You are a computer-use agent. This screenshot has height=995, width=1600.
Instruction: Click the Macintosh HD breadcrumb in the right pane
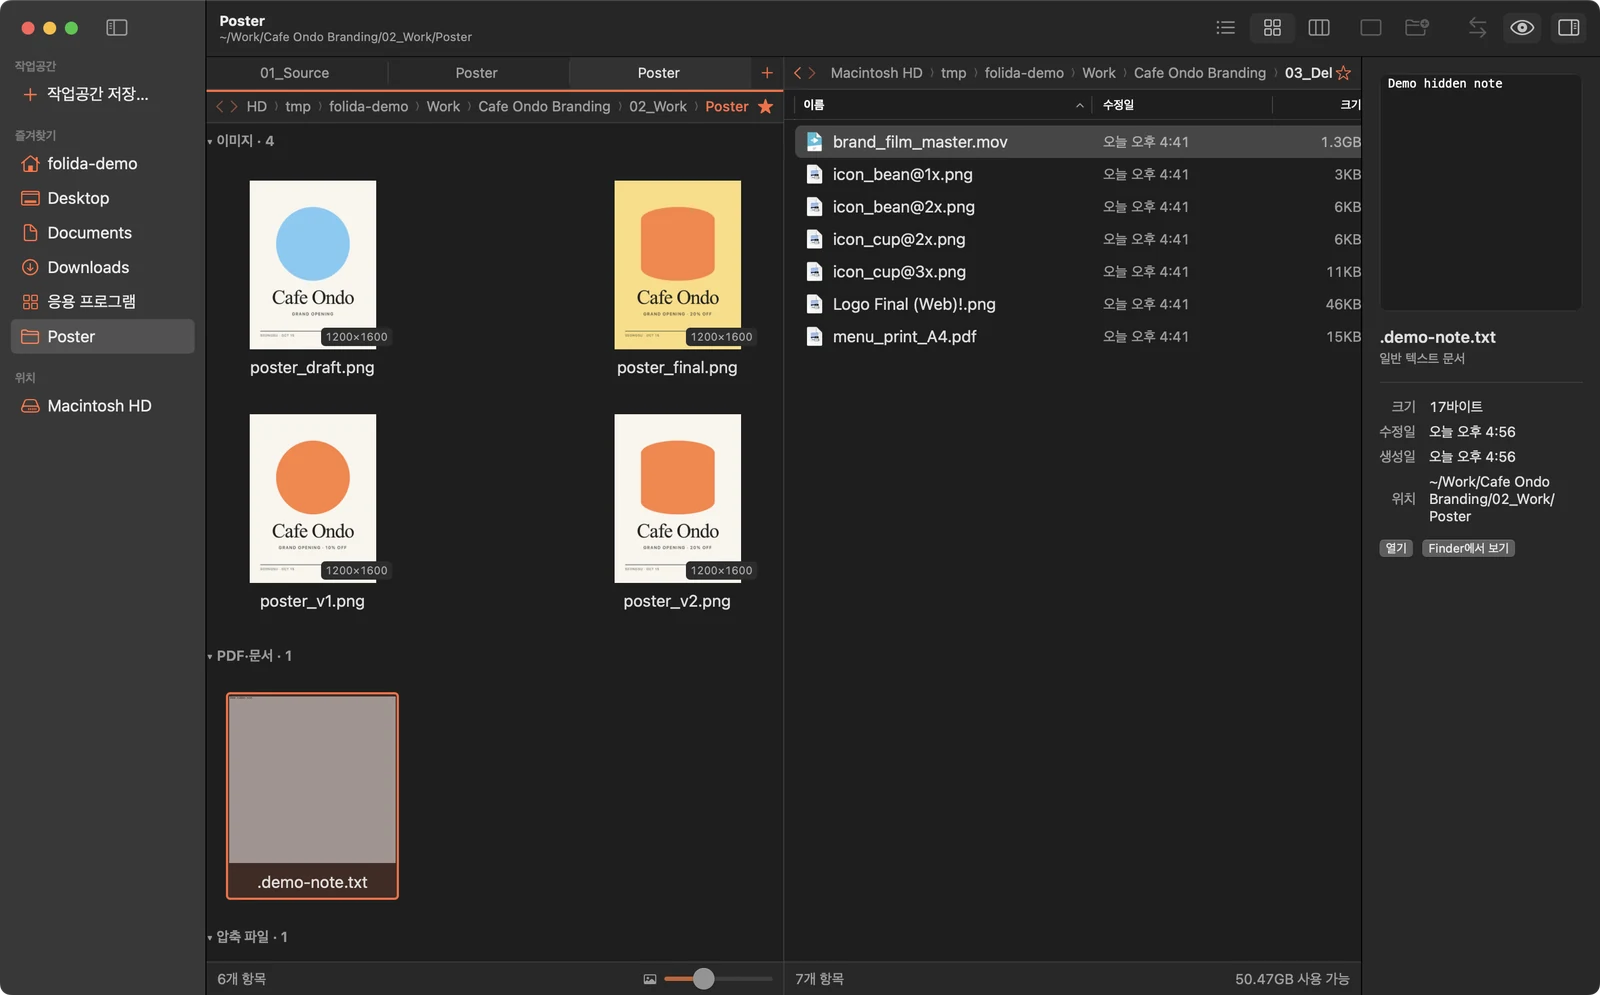(x=877, y=73)
